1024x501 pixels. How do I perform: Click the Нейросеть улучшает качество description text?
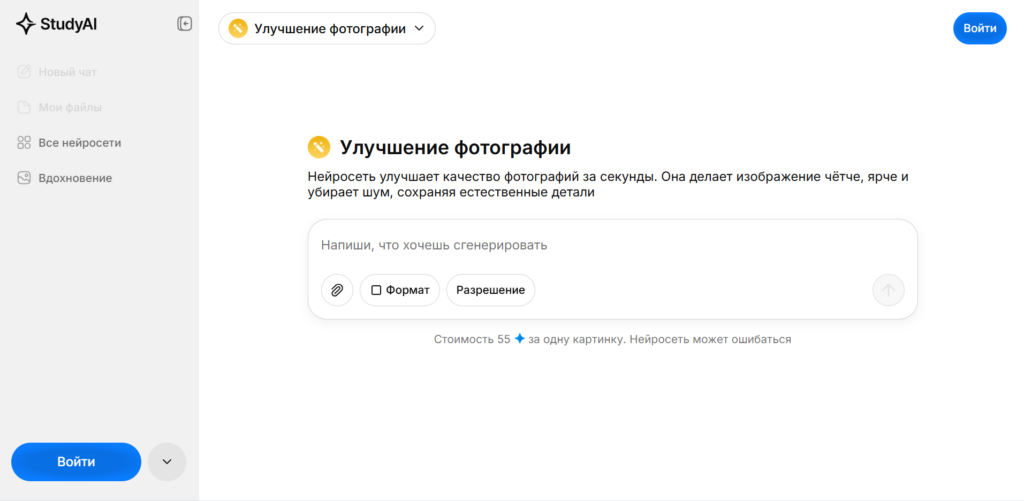click(608, 185)
